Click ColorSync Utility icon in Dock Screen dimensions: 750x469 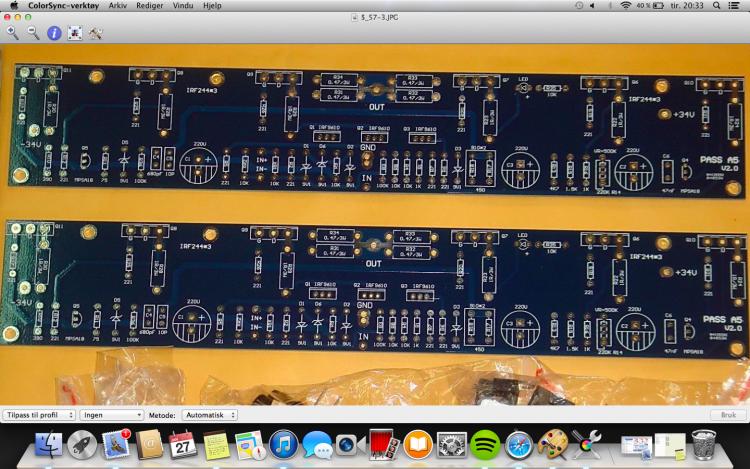click(586, 445)
